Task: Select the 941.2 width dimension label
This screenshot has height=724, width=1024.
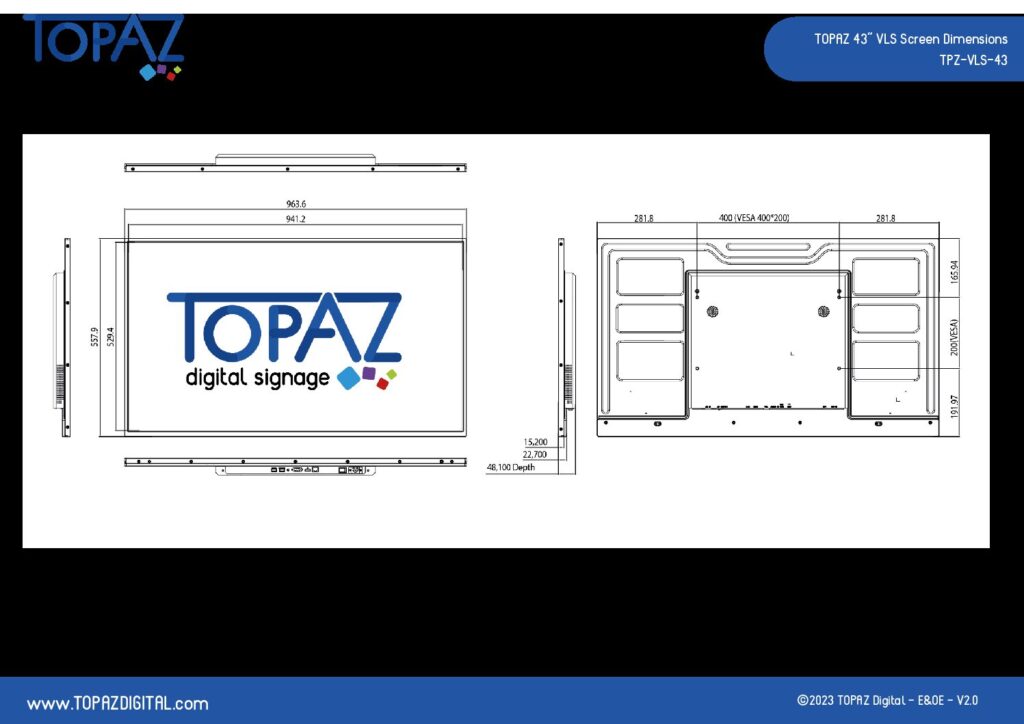Action: coord(296,219)
